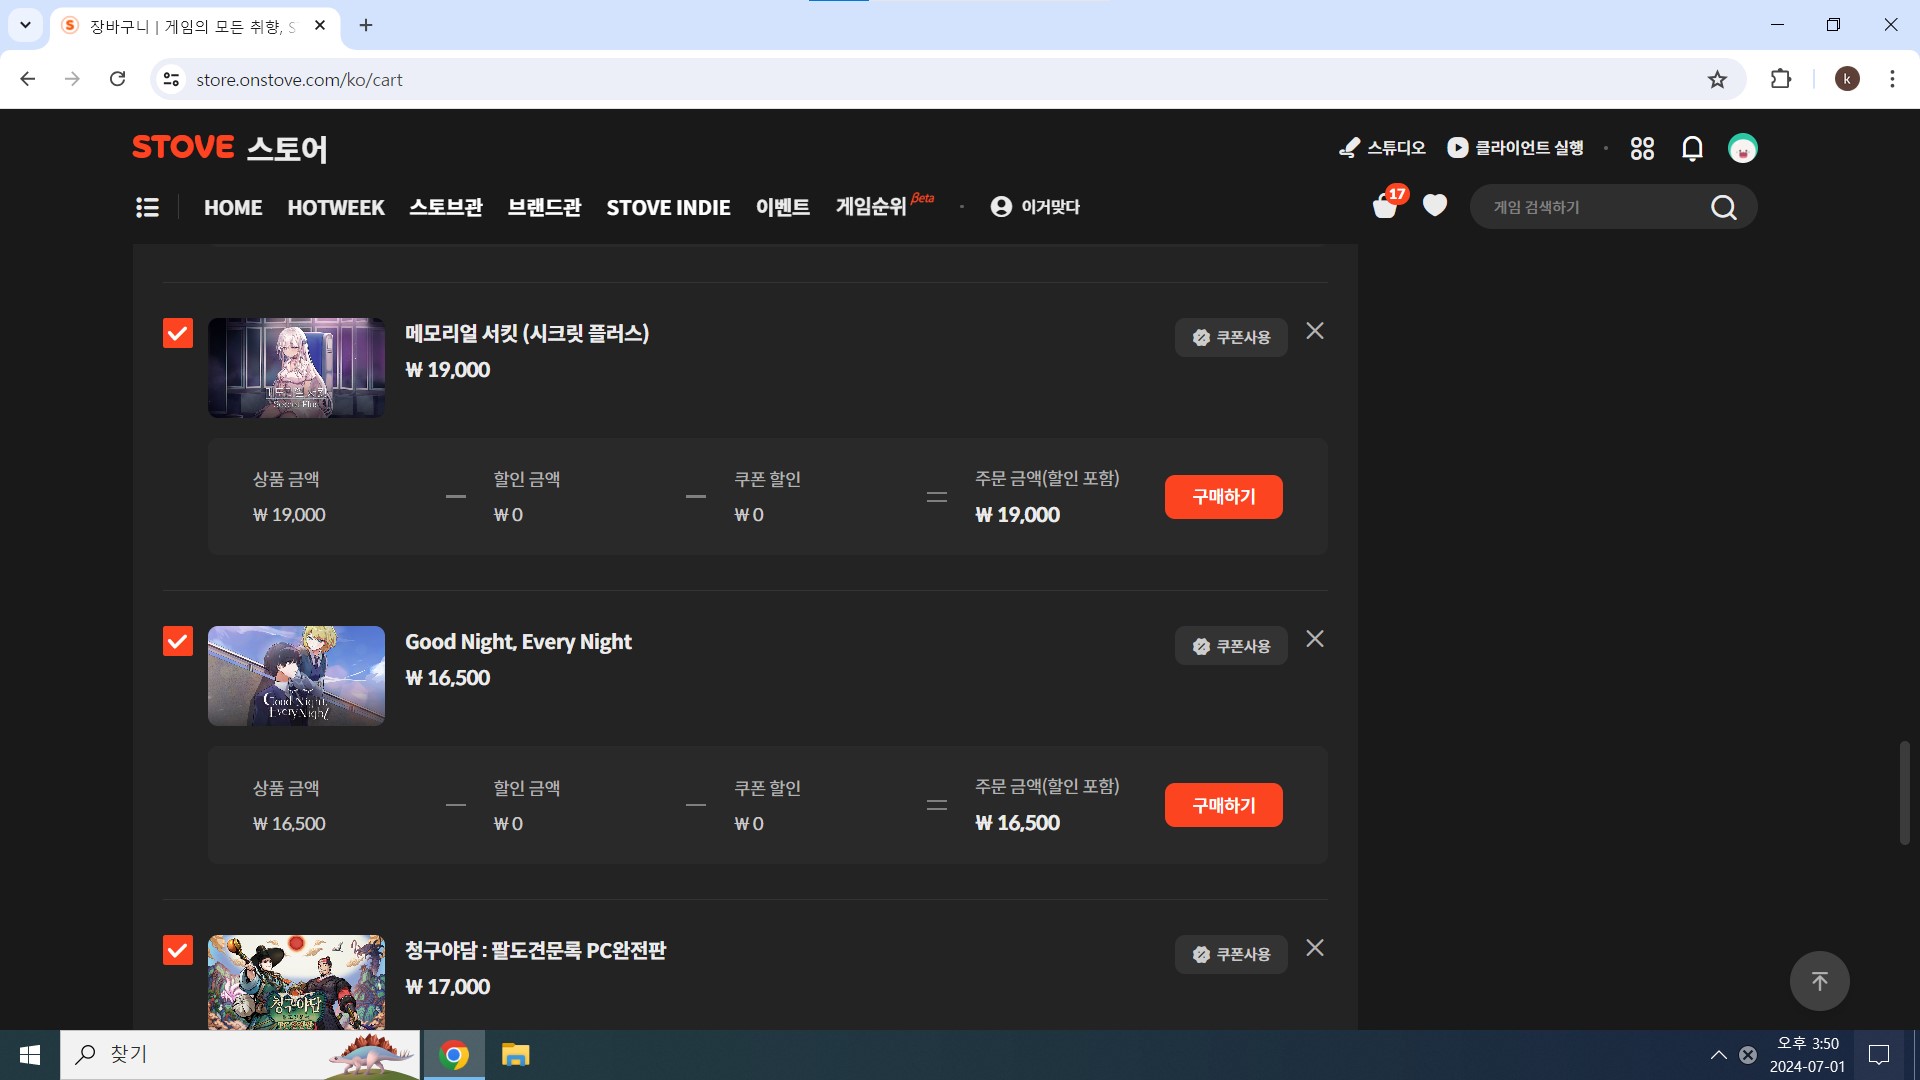Open 브랜드관 menu item
Viewport: 1920px width, 1080px height.
coord(544,207)
